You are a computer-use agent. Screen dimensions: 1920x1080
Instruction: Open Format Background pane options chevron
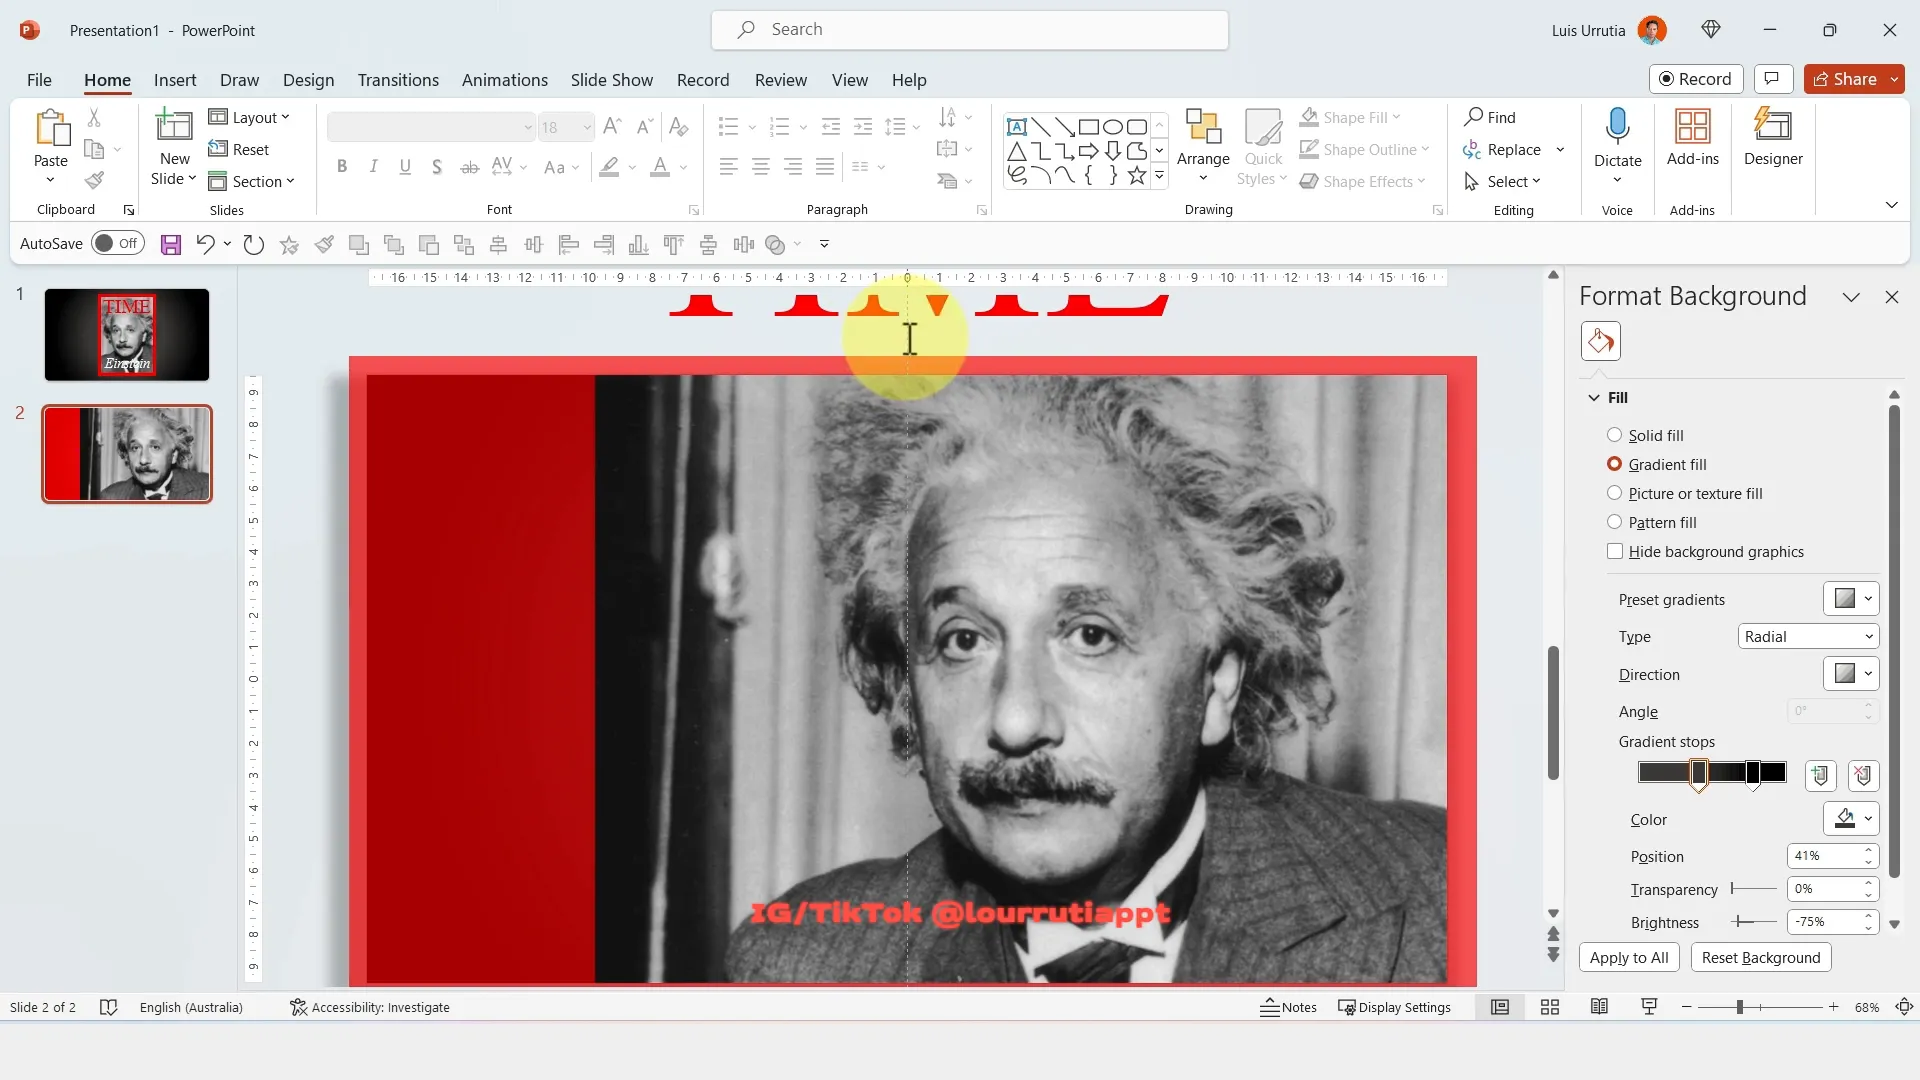pyautogui.click(x=1851, y=297)
